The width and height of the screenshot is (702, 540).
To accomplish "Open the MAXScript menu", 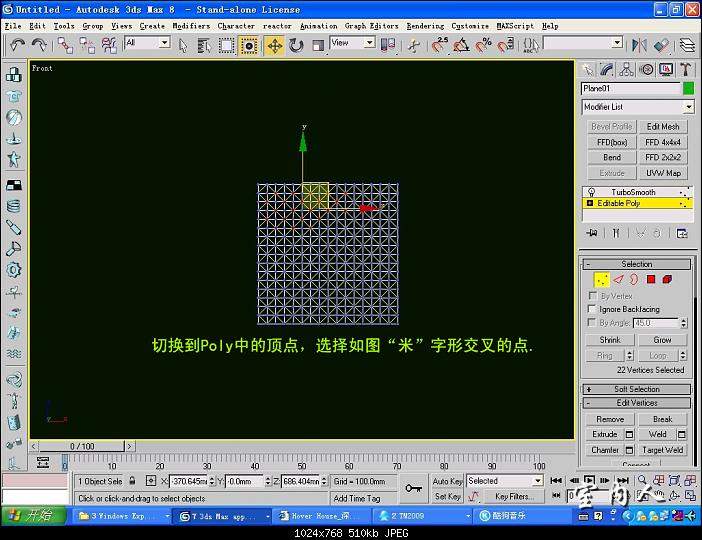I will [515, 26].
